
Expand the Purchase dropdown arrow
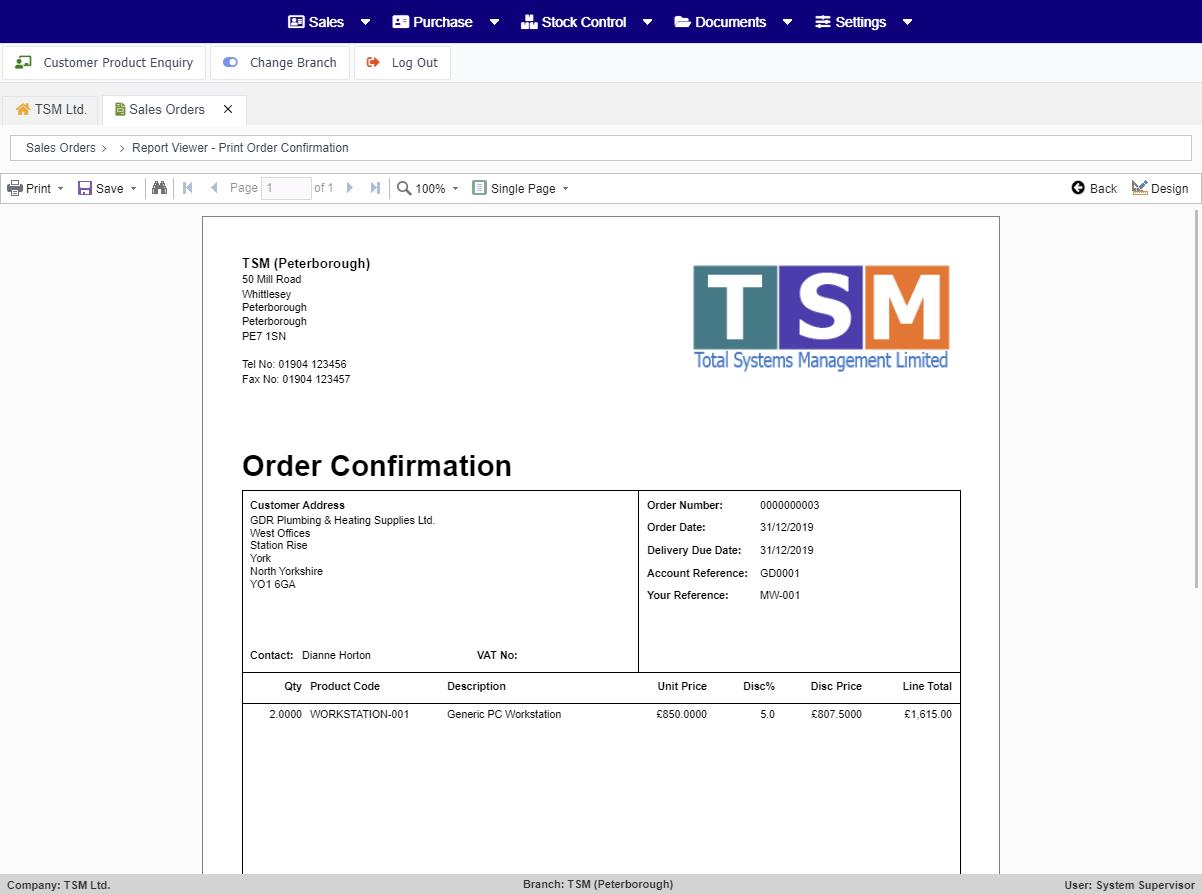coord(494,22)
